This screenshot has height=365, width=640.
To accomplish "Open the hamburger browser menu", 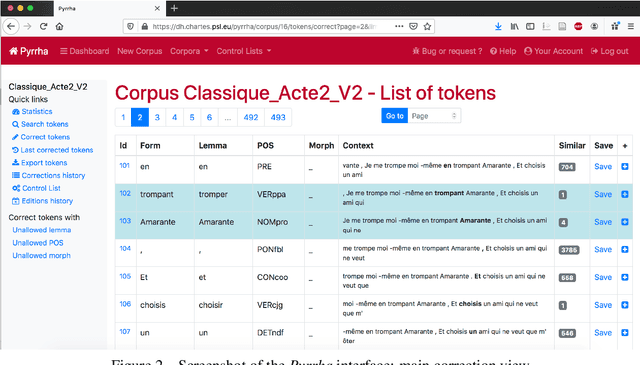I will (631, 27).
